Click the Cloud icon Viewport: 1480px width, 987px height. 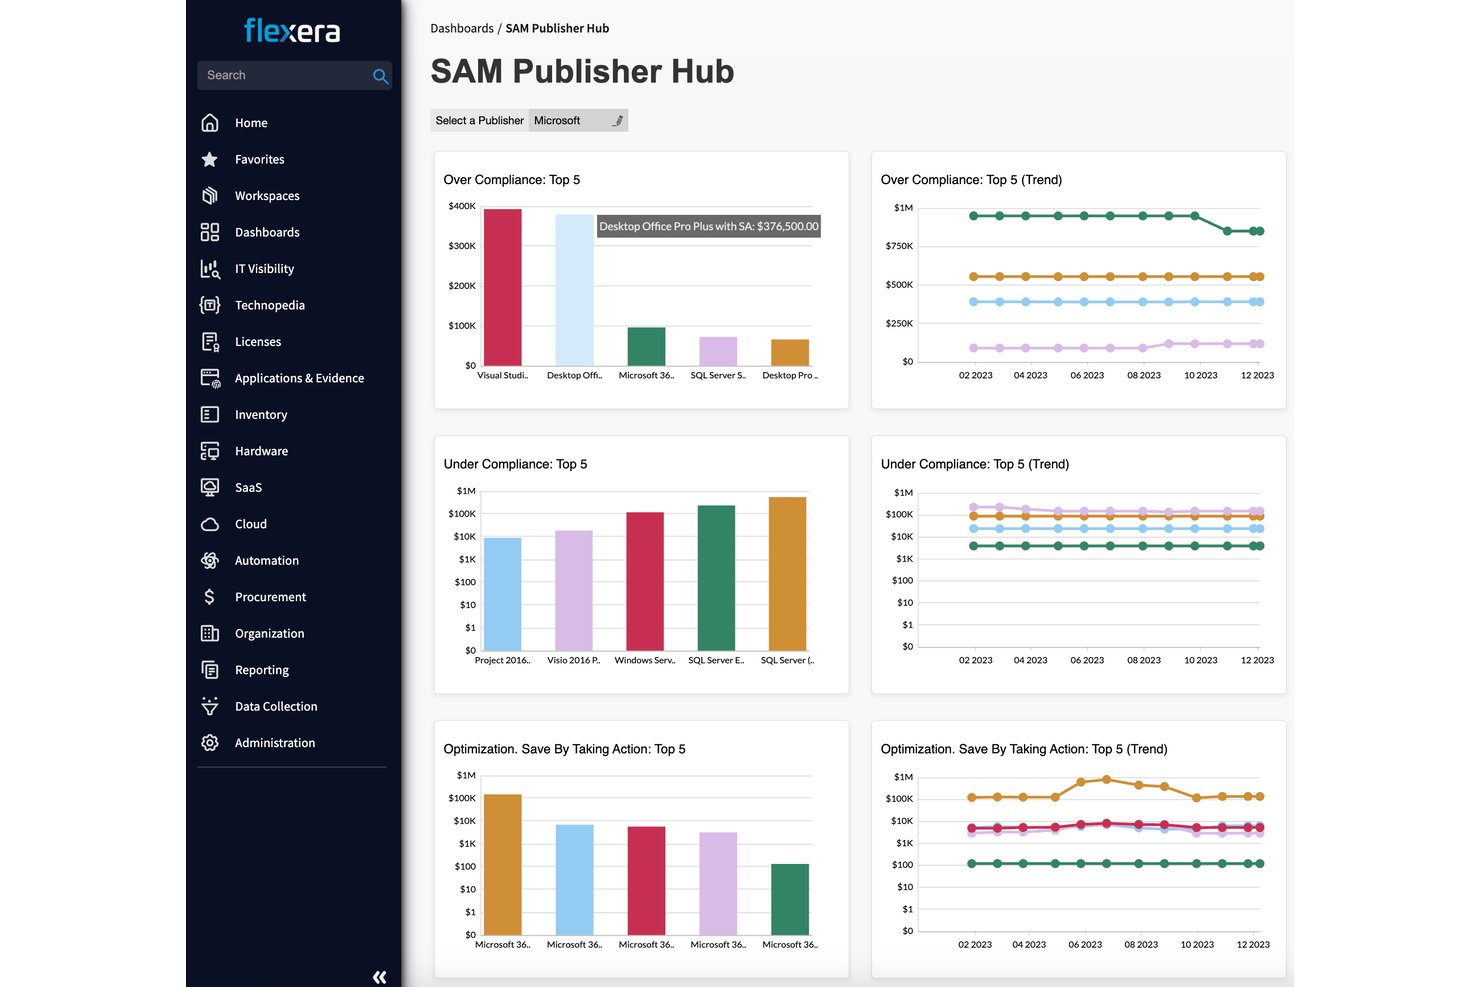210,524
